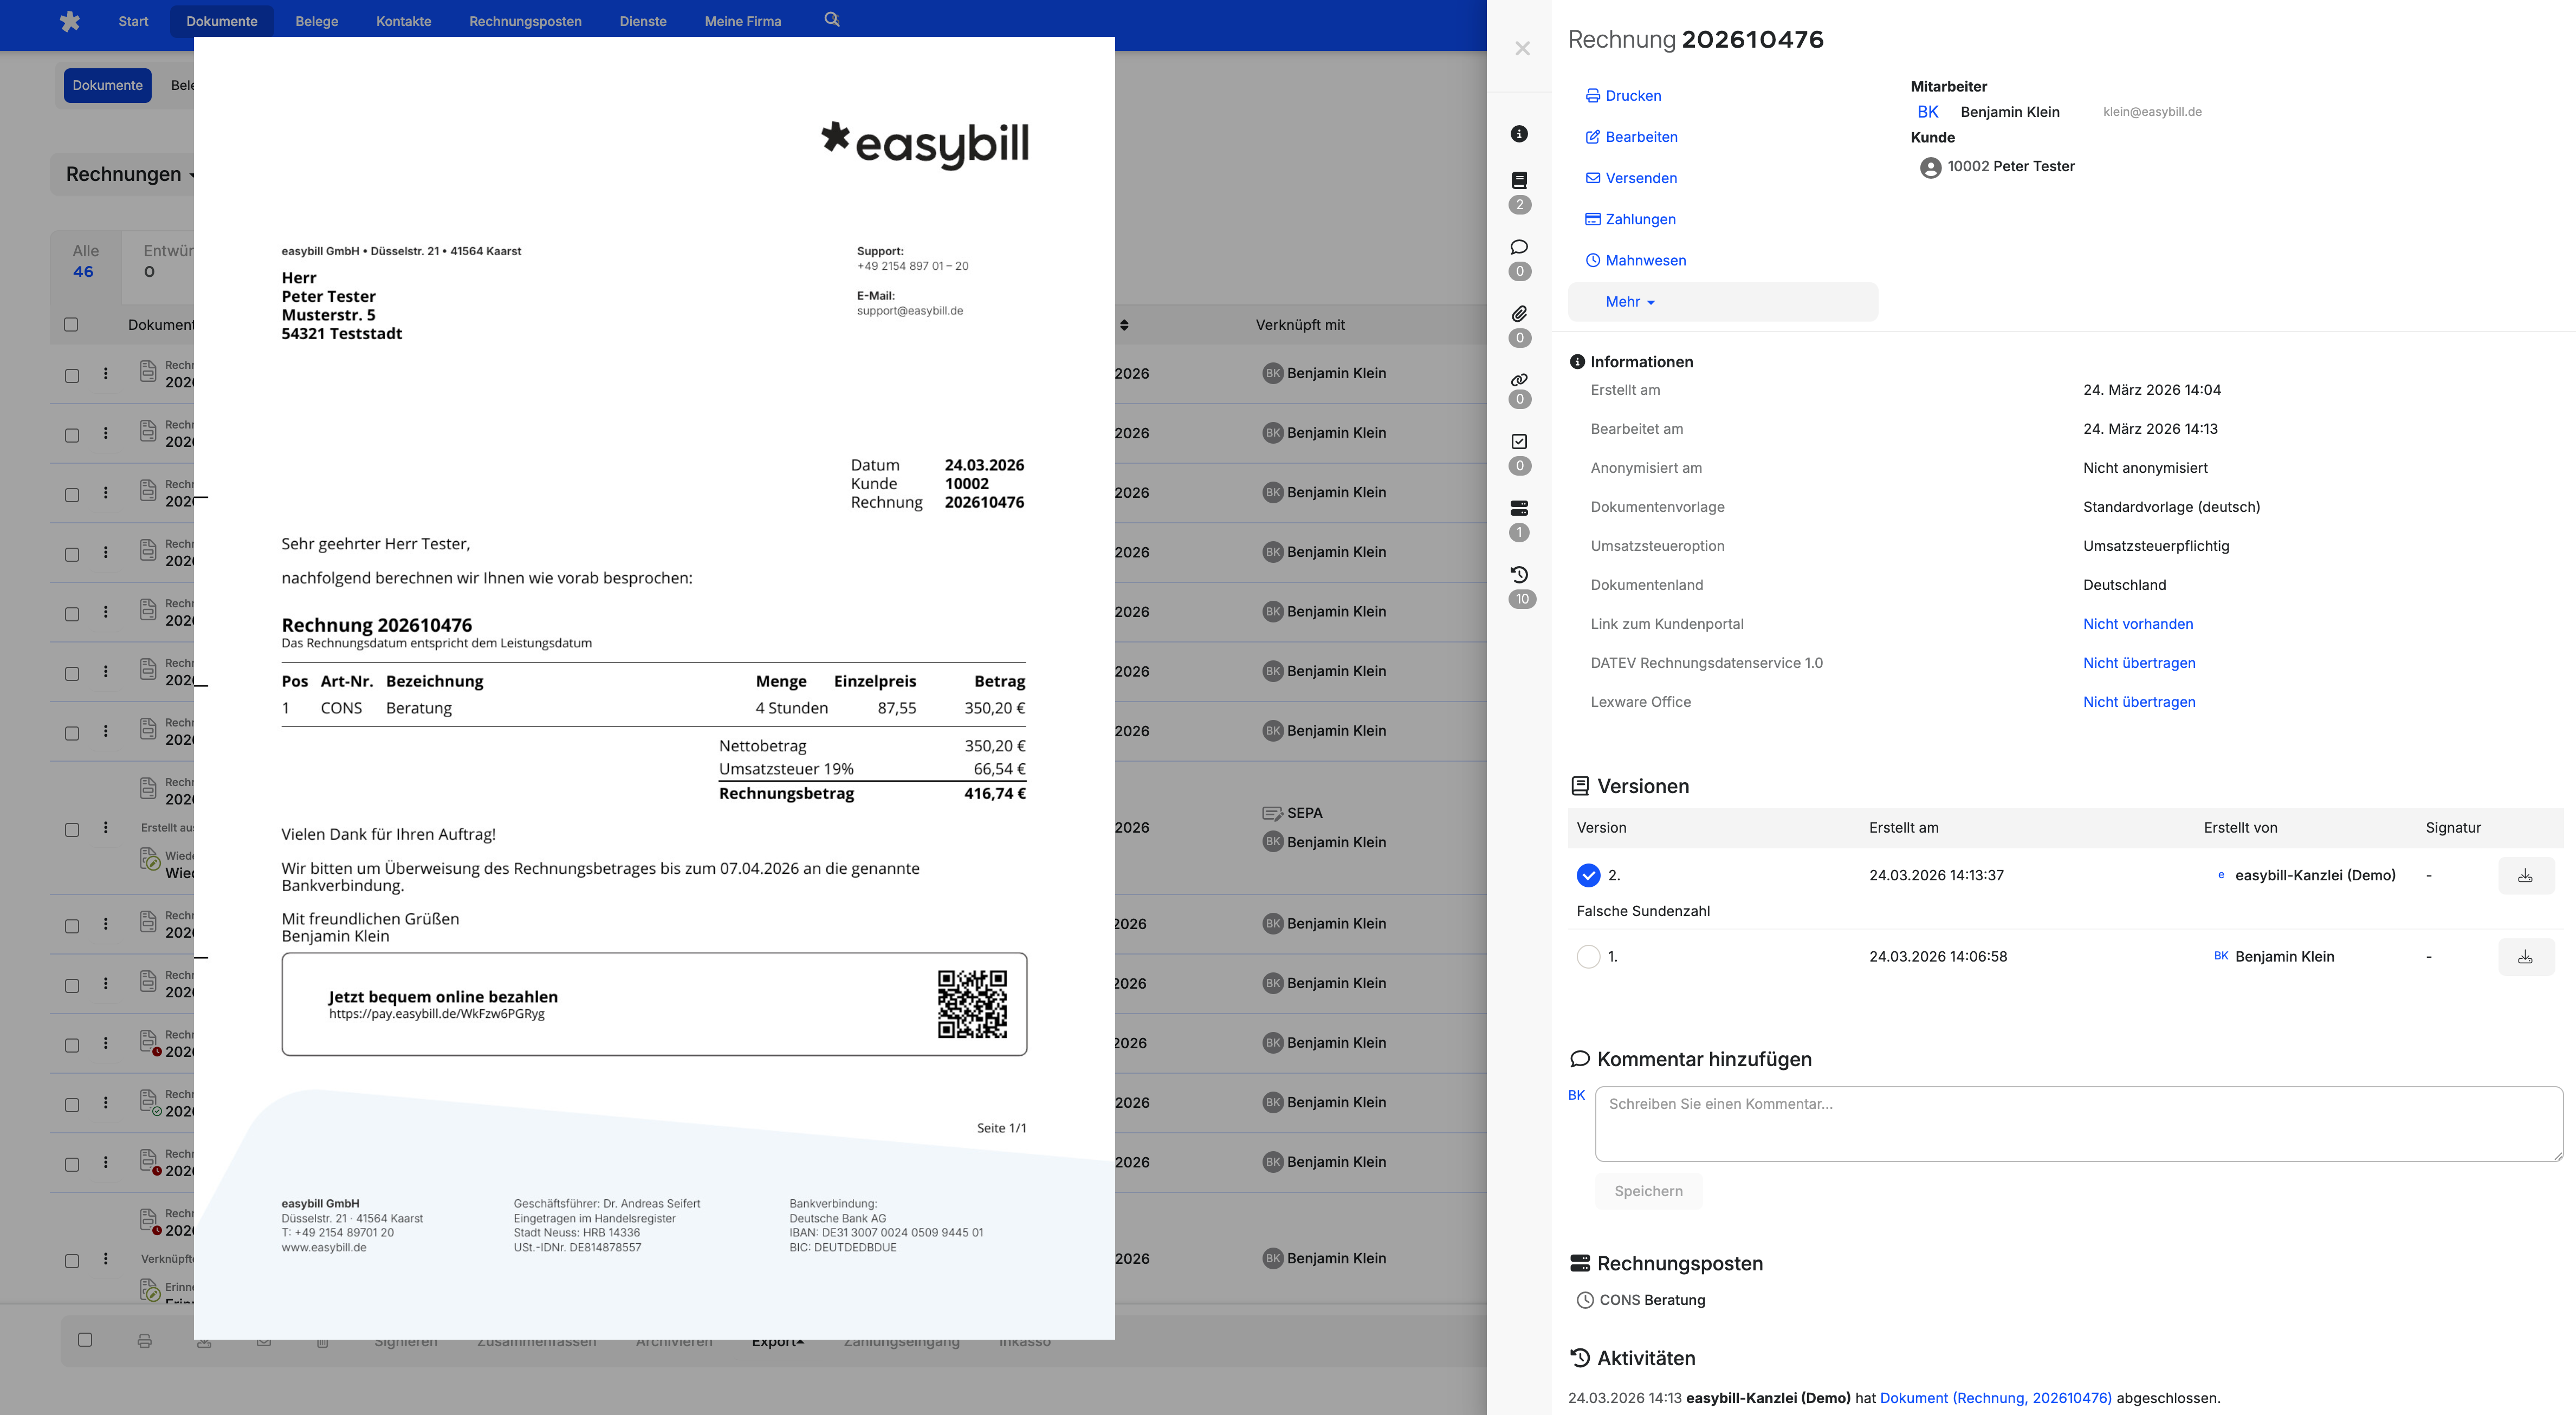Click the easybill star logo

[x=69, y=21]
